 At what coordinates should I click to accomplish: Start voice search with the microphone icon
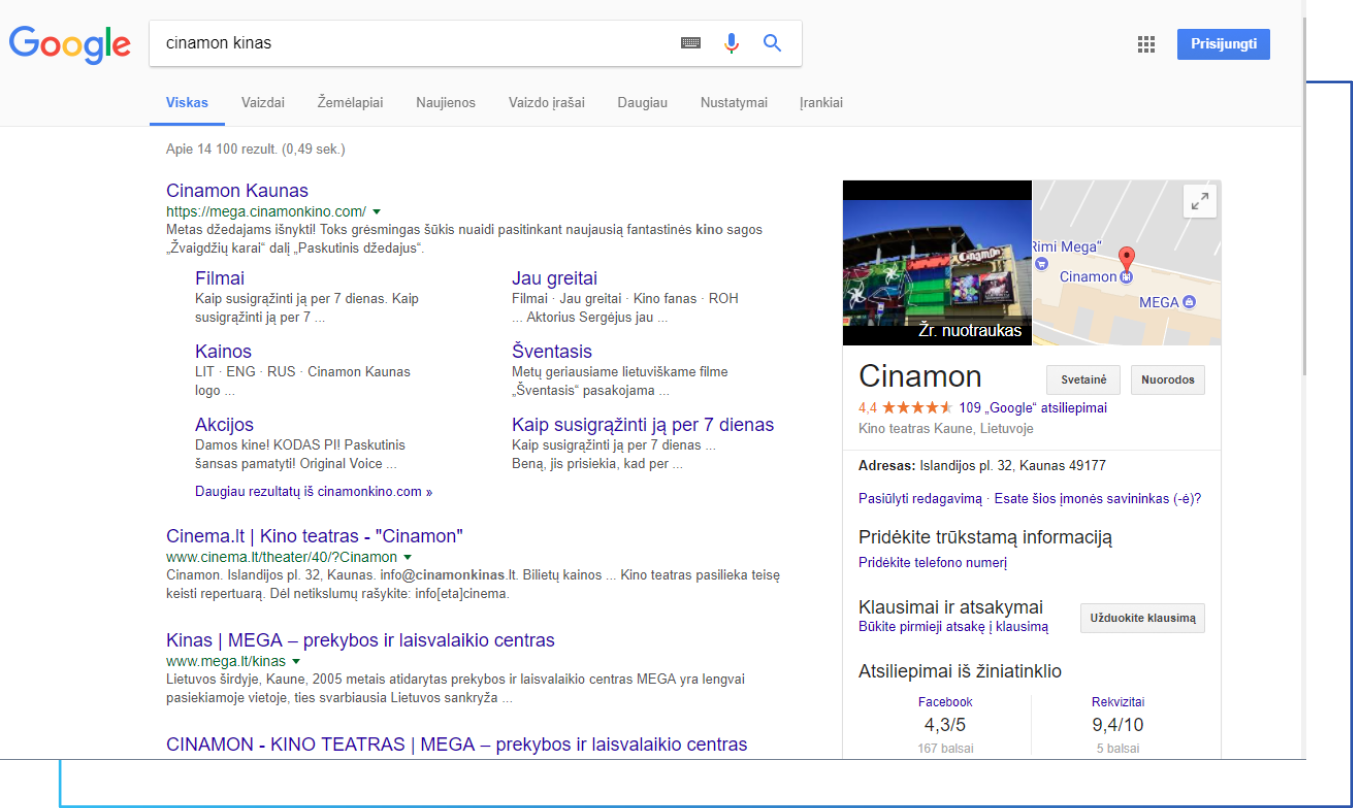(x=732, y=43)
